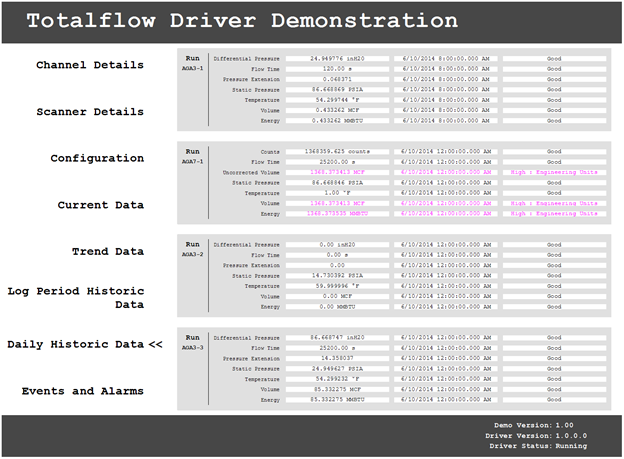624x459 pixels.
Task: Select AGA3-1 pressure extension value 0.068371
Action: pyautogui.click(x=337, y=79)
